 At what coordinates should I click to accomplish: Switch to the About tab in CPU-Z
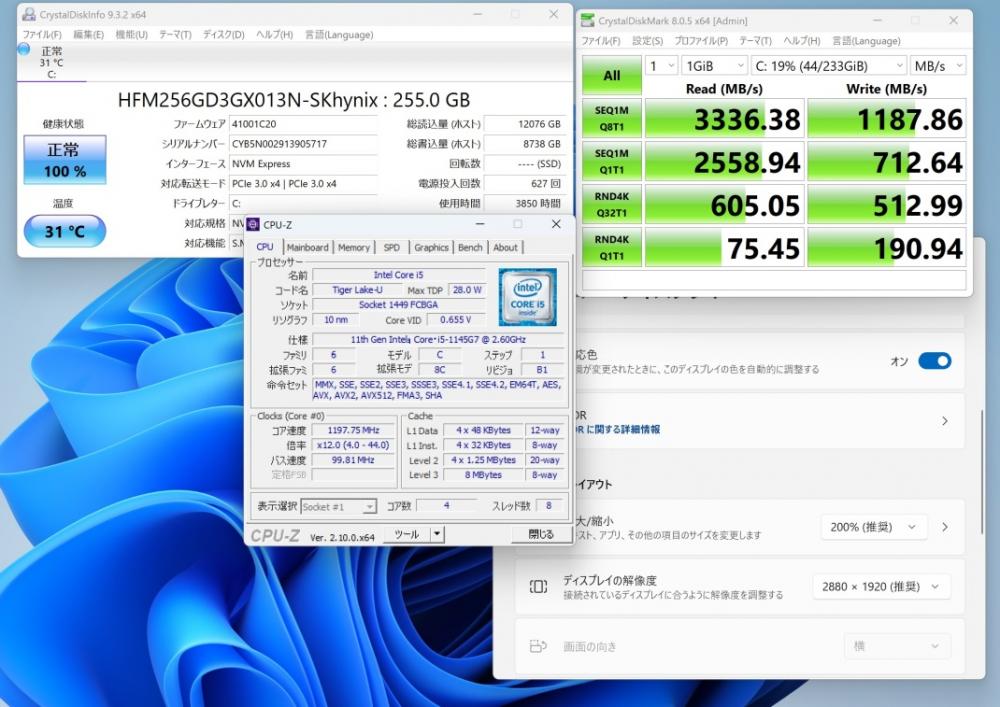pos(505,247)
